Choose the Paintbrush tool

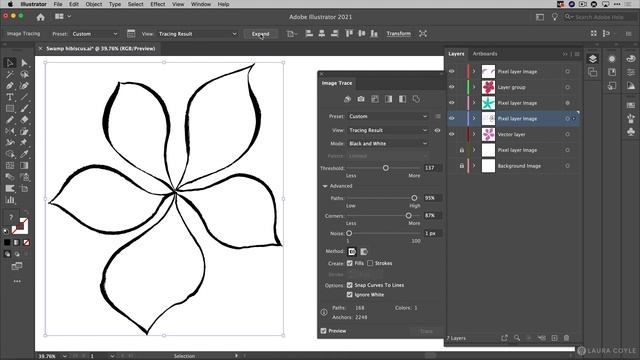(x=24, y=109)
